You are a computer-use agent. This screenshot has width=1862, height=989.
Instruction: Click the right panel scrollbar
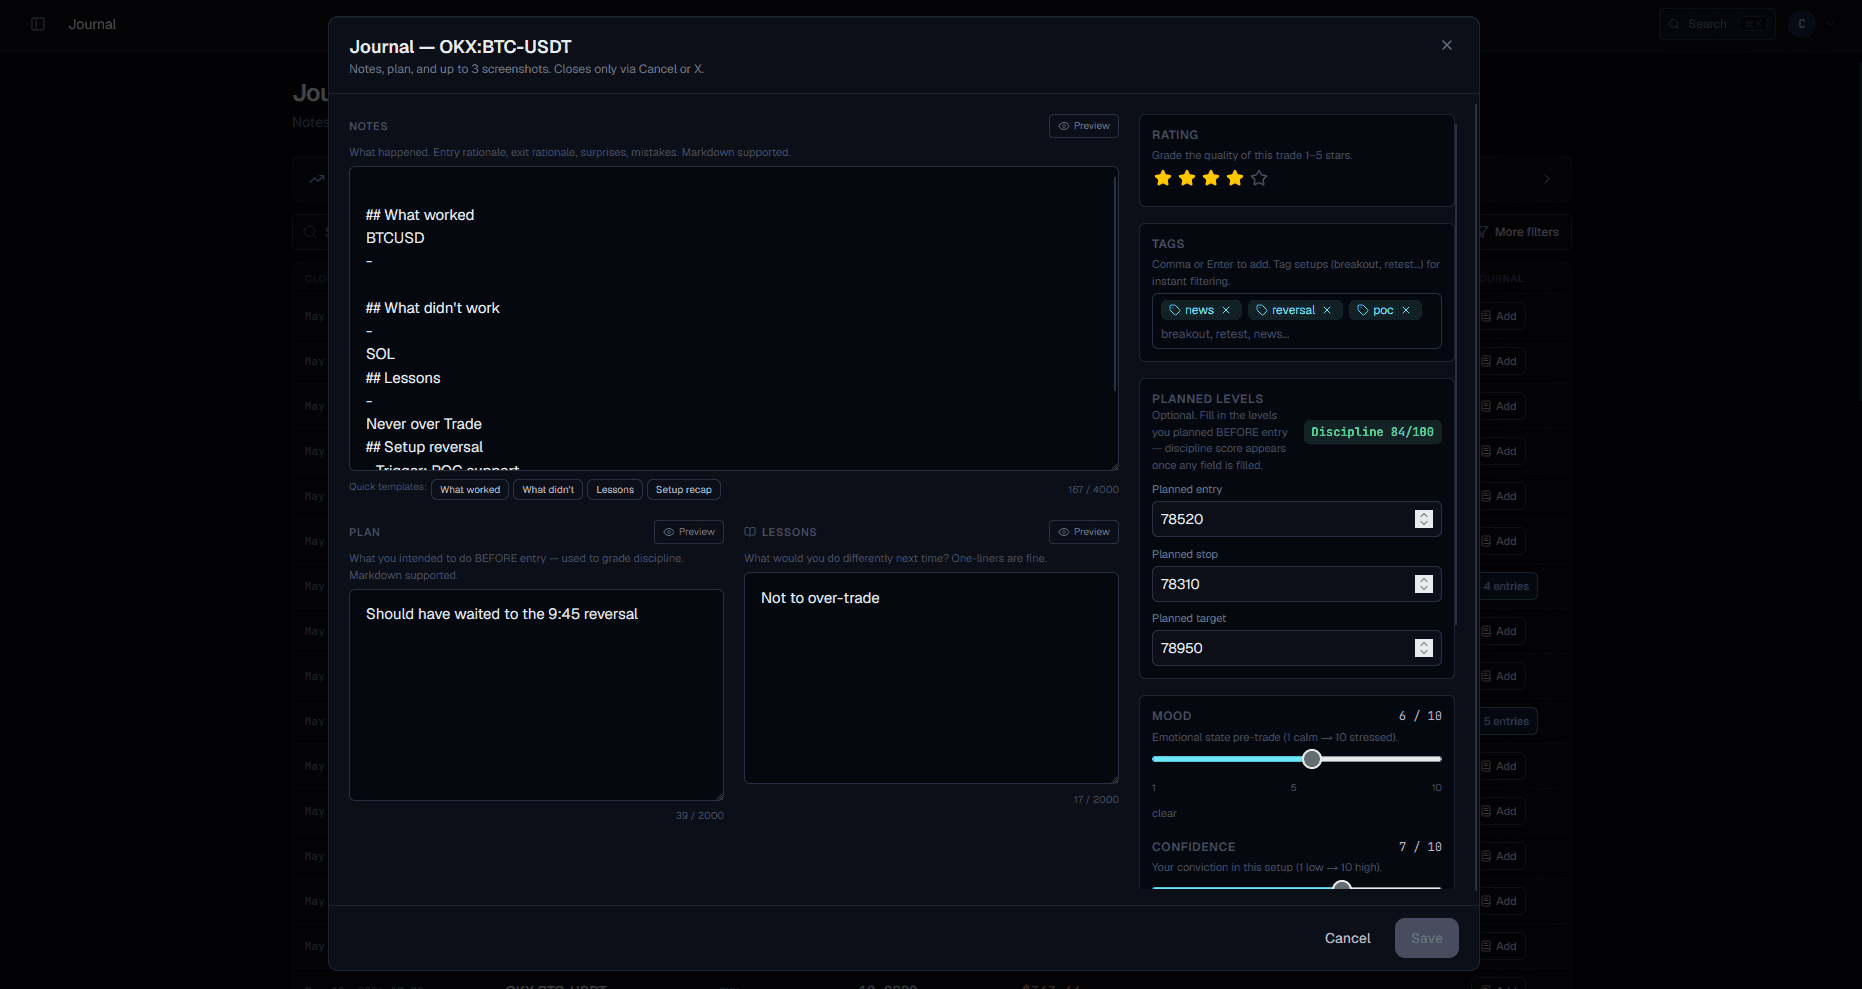pos(1456,375)
